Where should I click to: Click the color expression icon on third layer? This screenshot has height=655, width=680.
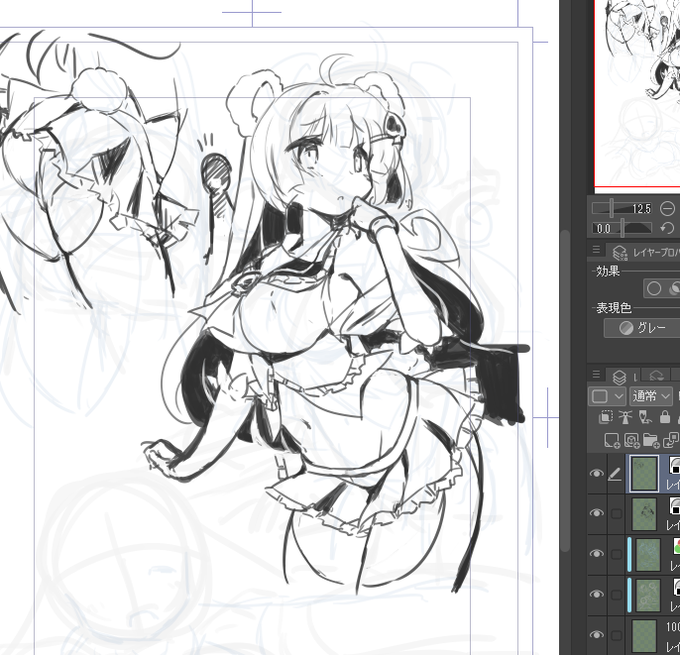(x=676, y=546)
